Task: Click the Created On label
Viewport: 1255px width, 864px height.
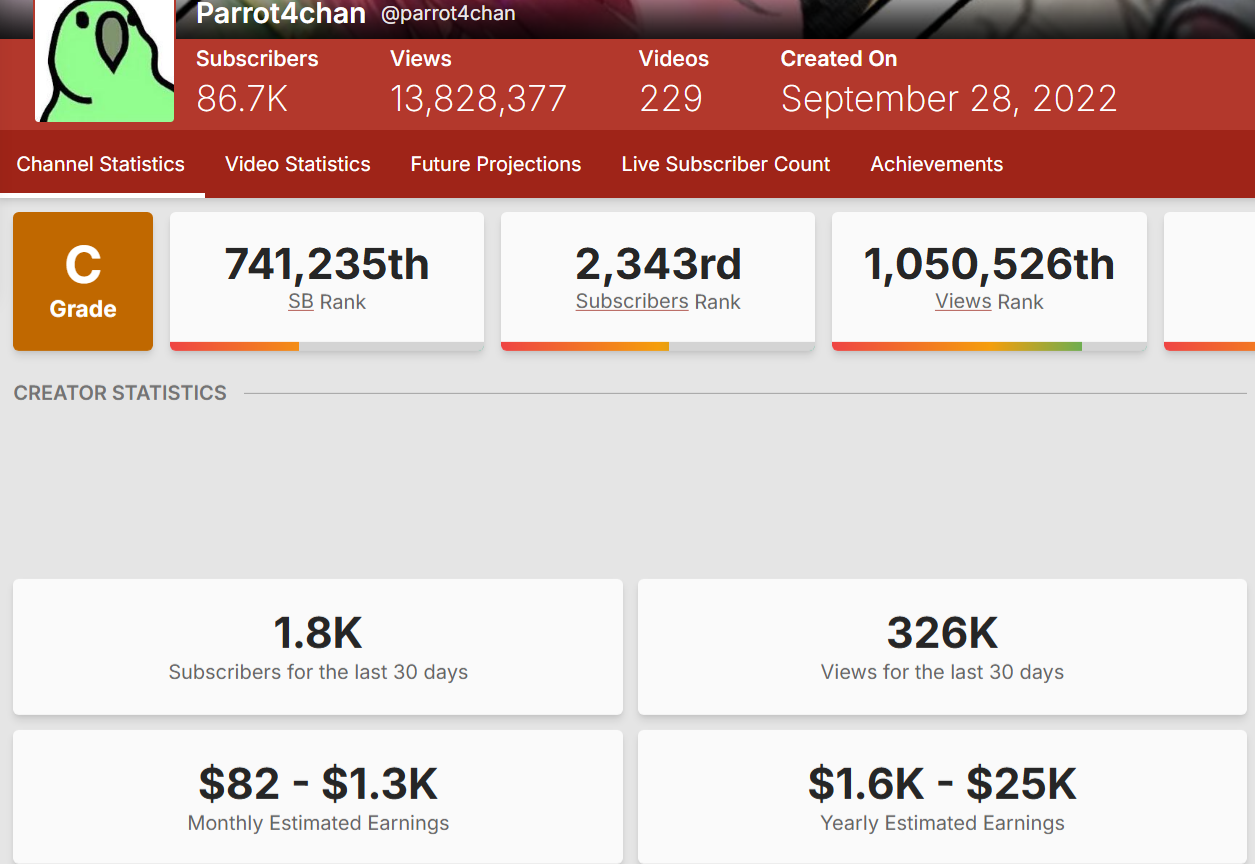Action: click(839, 59)
